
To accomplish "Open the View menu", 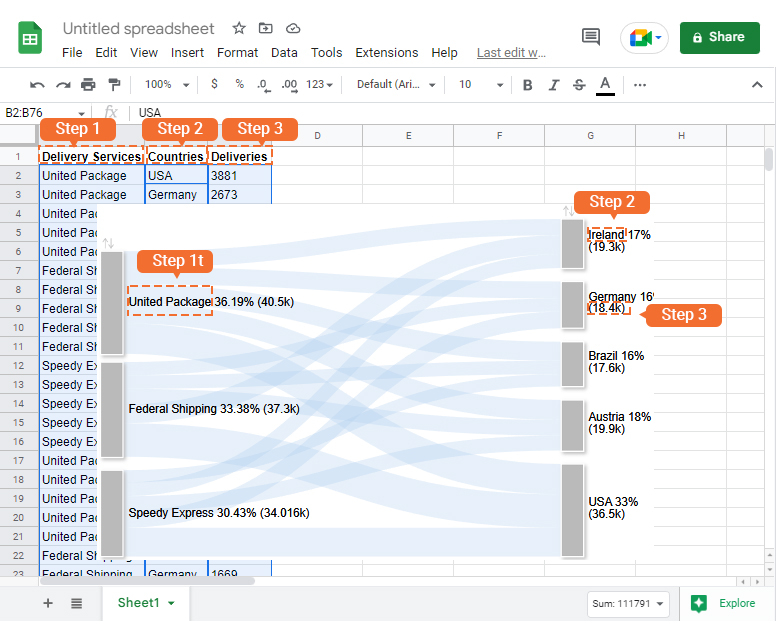I will coord(144,52).
